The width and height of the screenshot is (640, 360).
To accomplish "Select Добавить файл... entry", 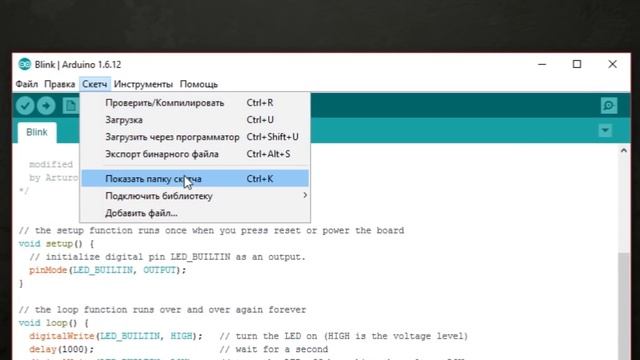I will tap(195, 213).
